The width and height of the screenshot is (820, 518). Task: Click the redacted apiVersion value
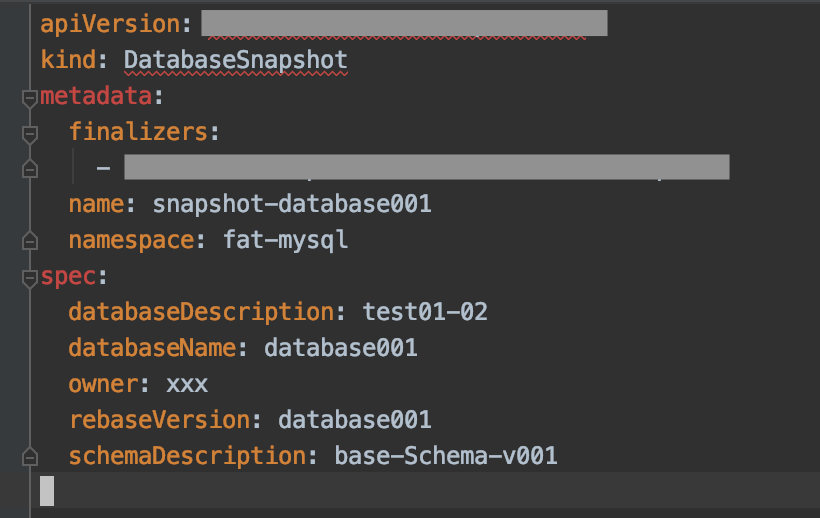tap(404, 23)
